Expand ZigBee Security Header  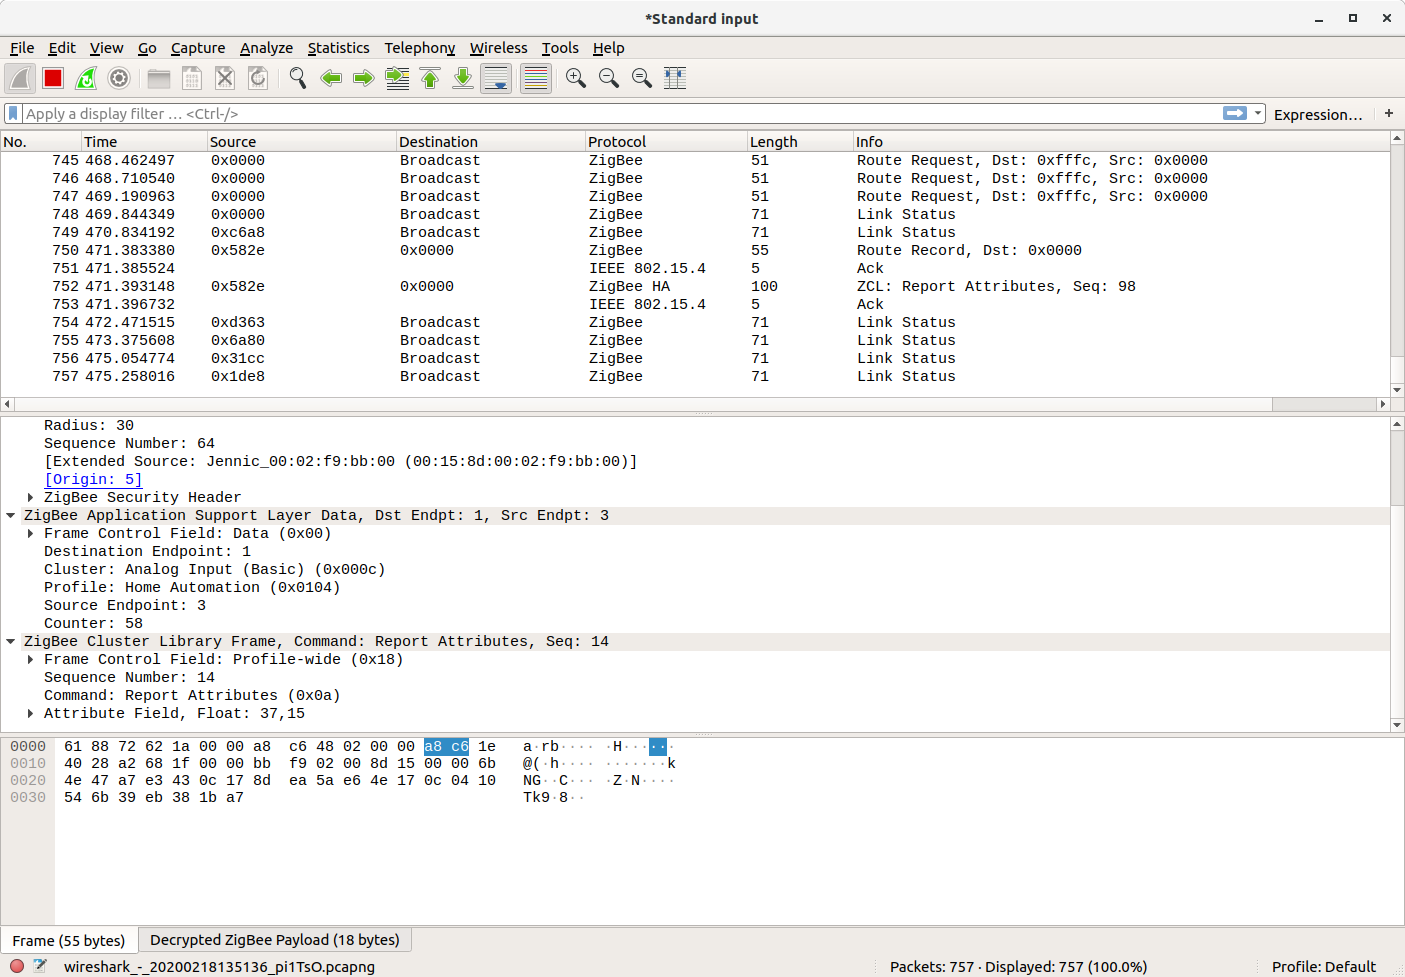31,497
